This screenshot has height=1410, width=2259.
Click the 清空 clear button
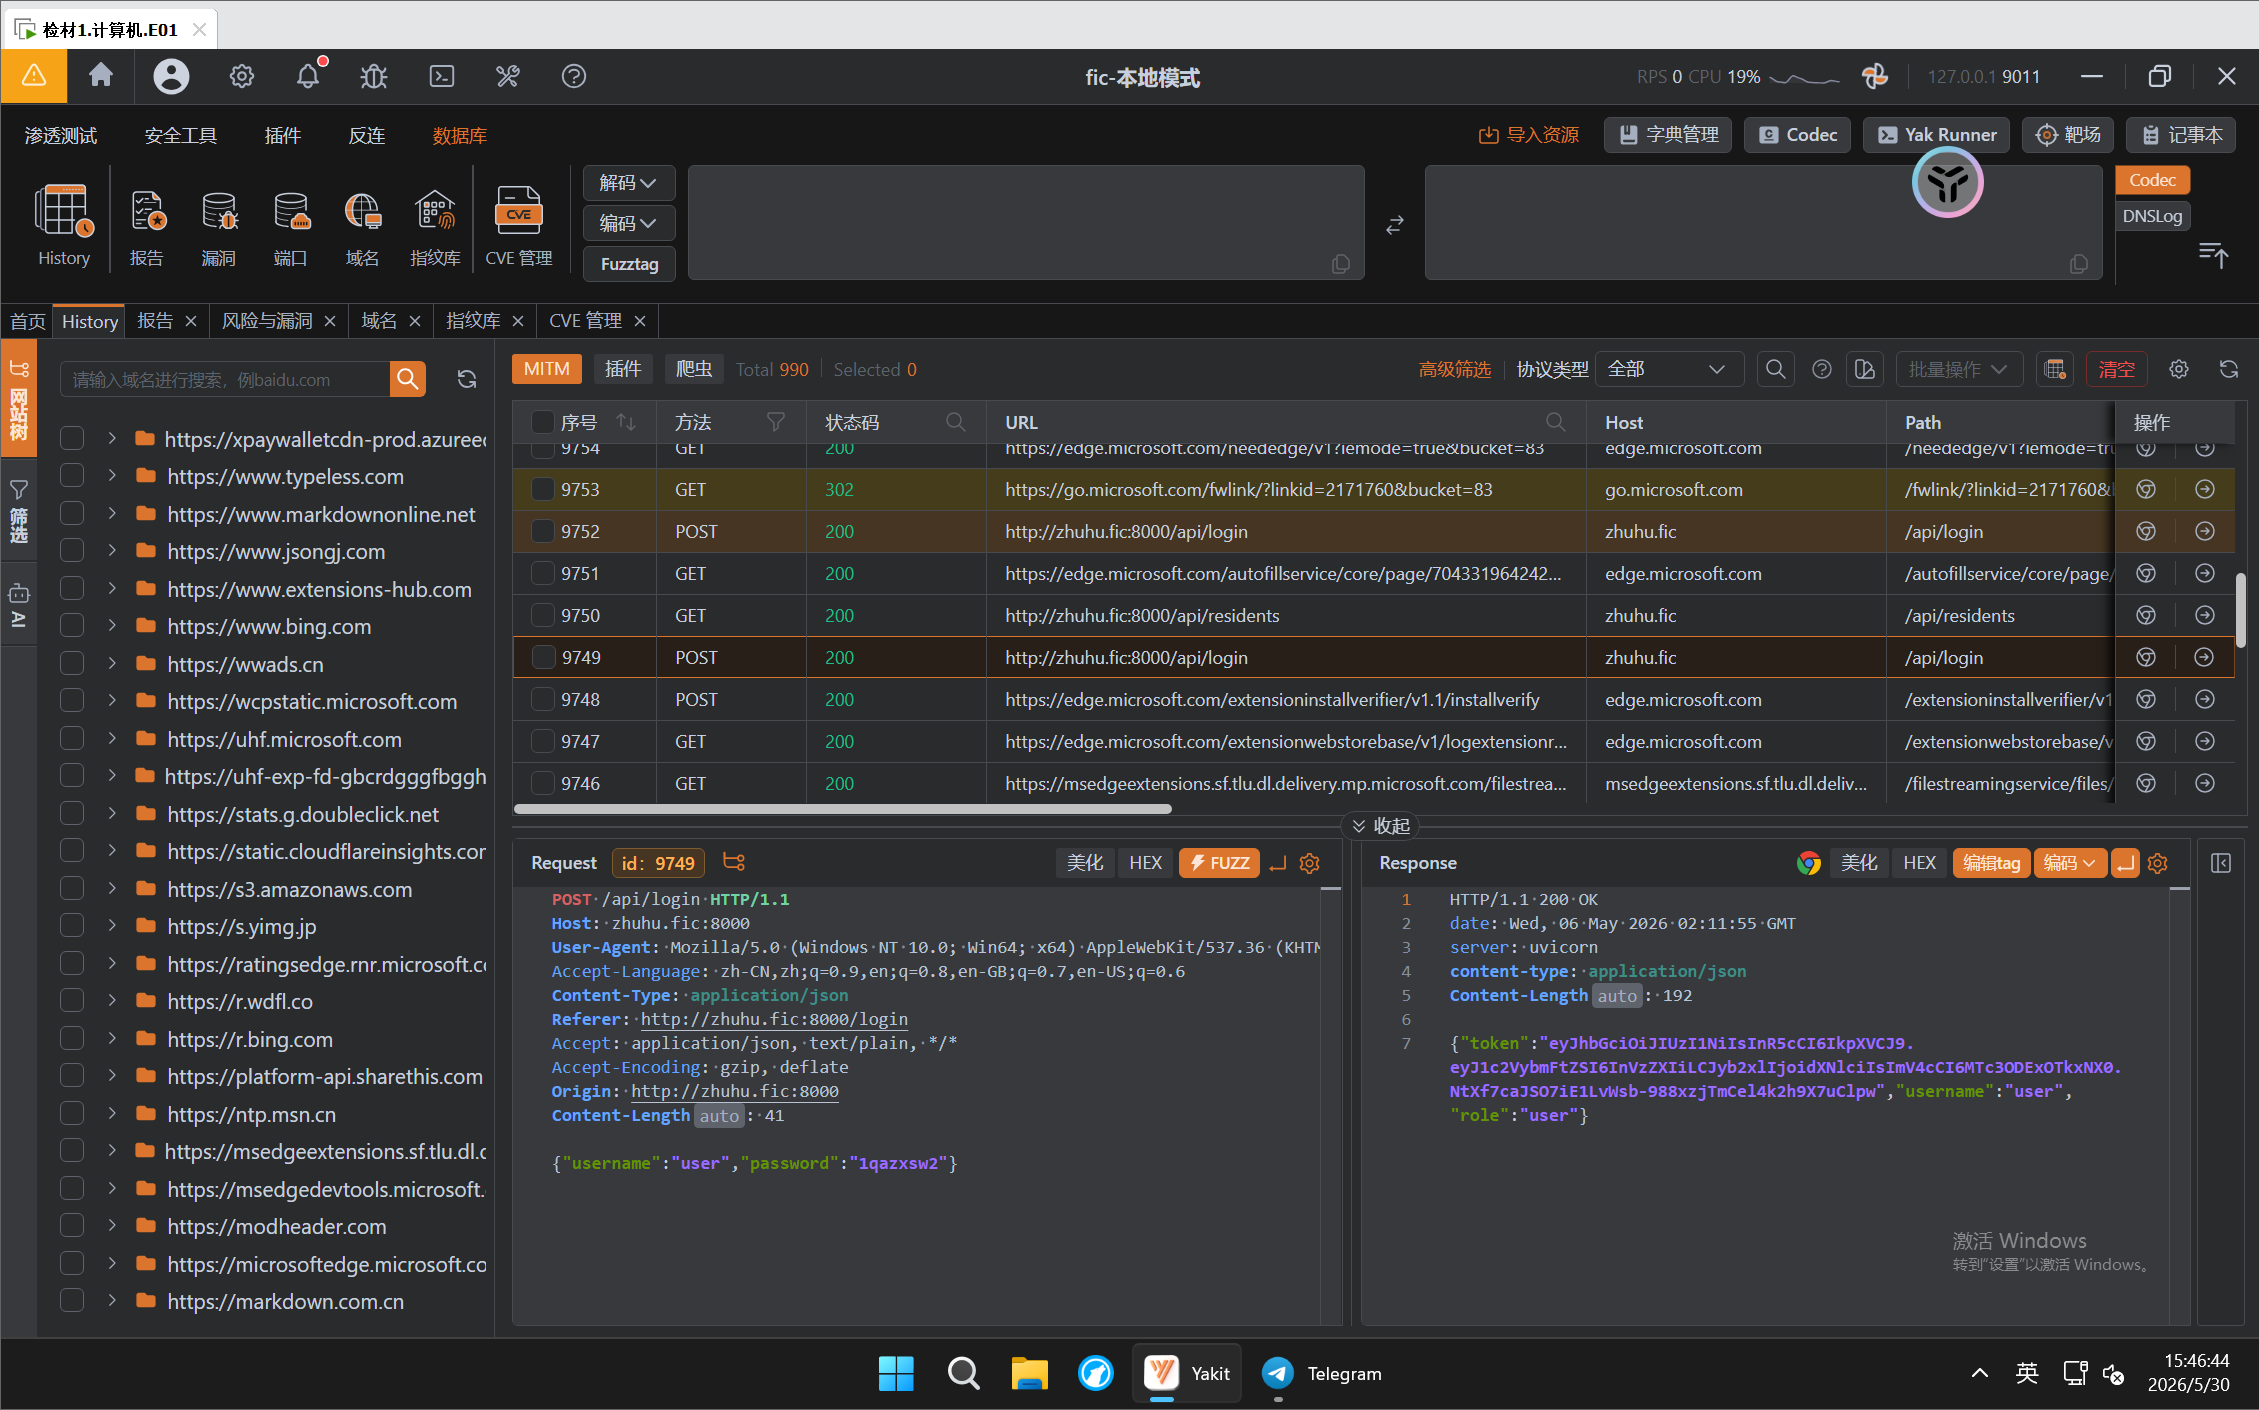point(2117,369)
